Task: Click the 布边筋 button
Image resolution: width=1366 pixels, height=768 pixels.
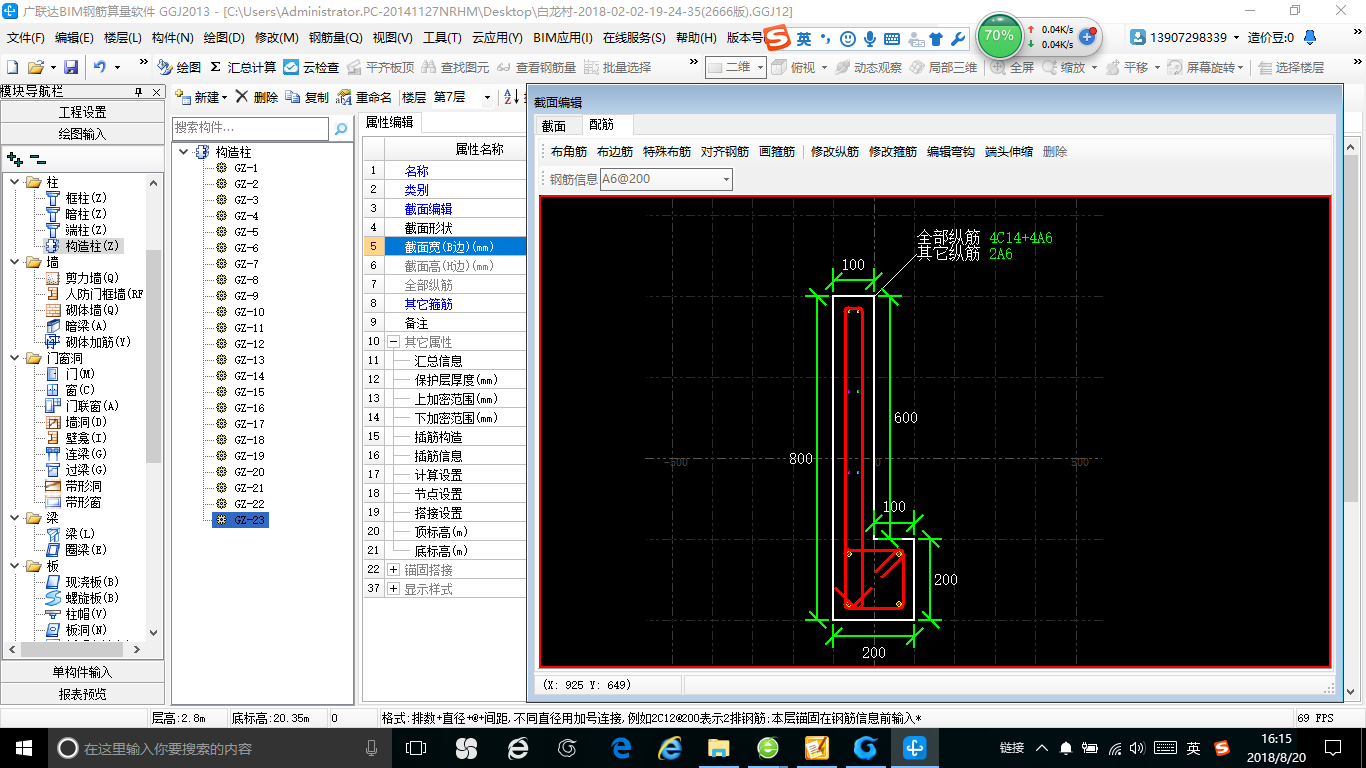Action: (615, 152)
